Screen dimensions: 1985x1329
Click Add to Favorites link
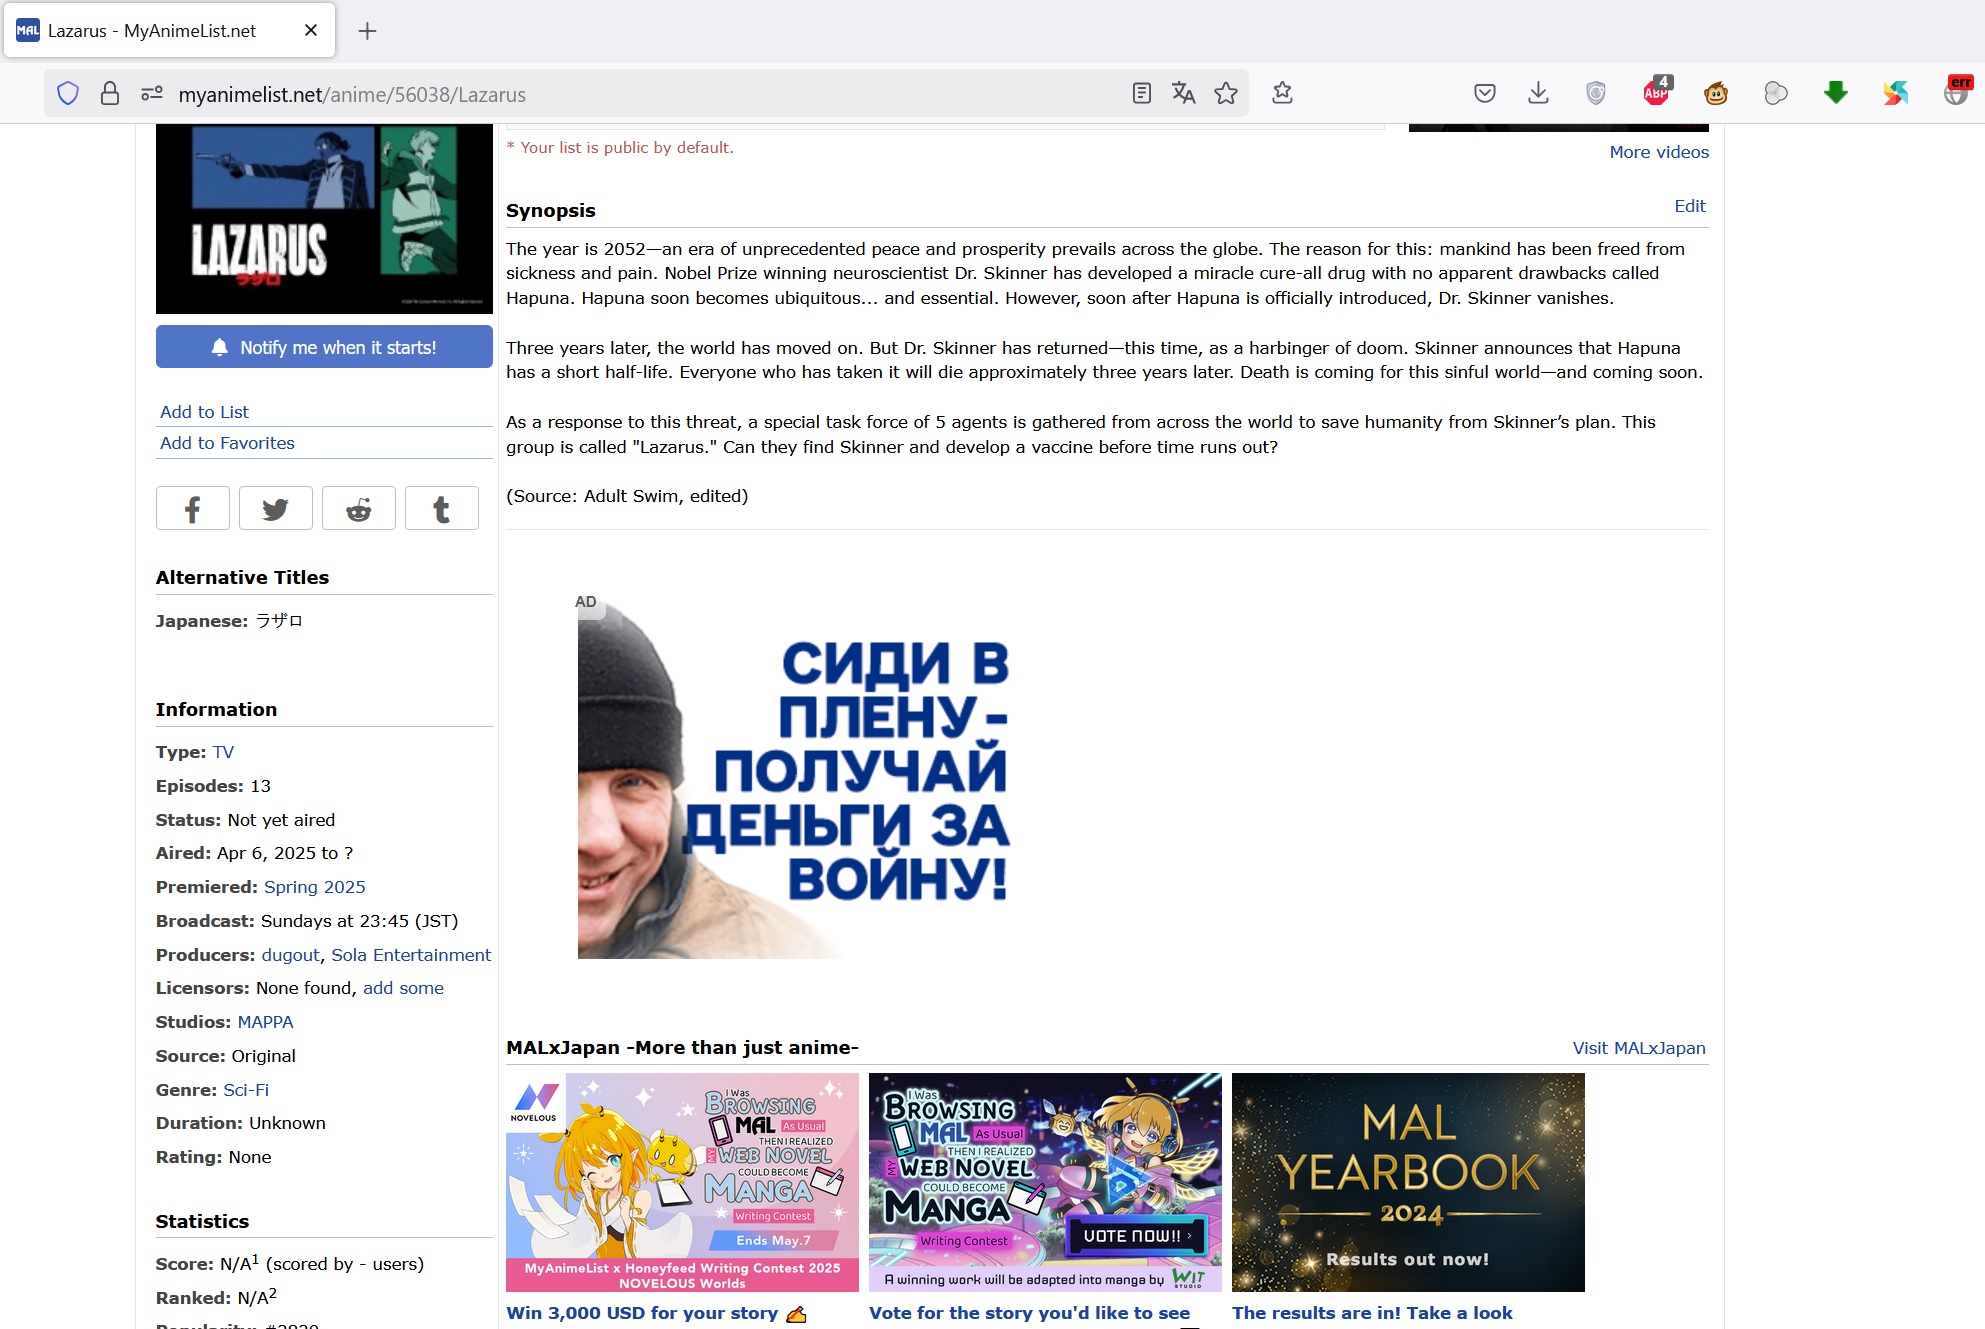(227, 443)
